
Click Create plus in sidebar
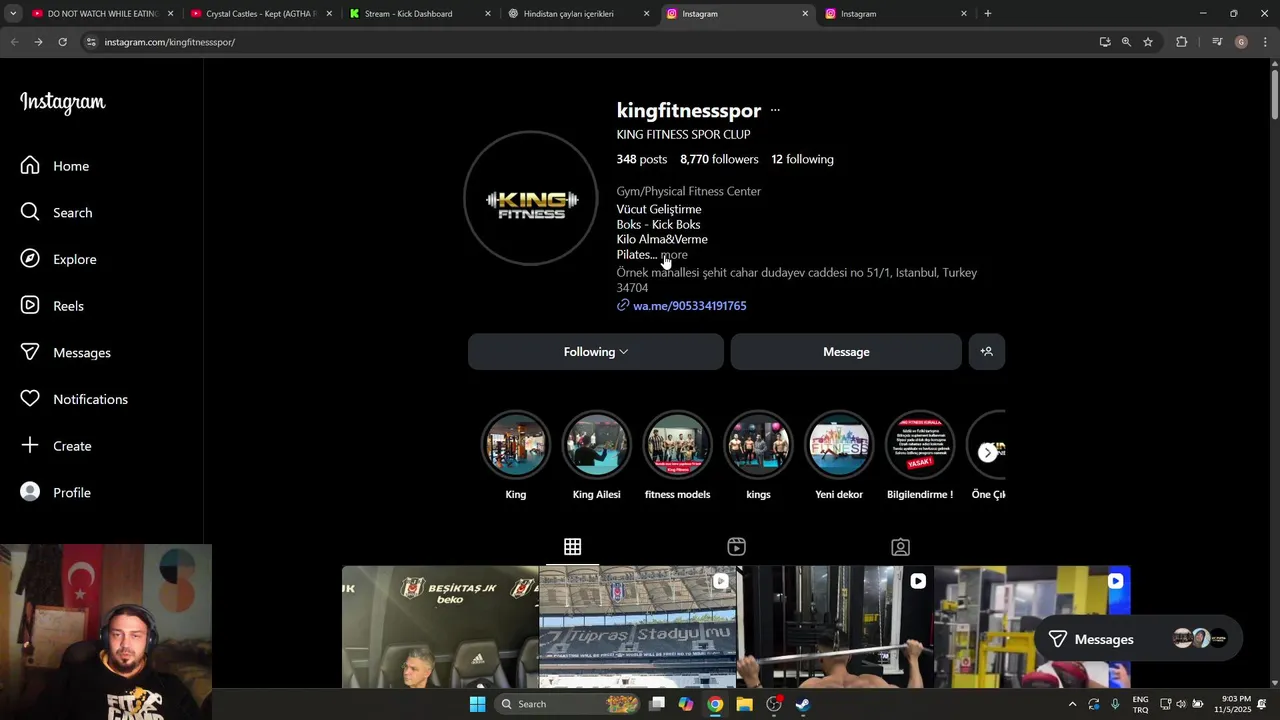coord(56,446)
